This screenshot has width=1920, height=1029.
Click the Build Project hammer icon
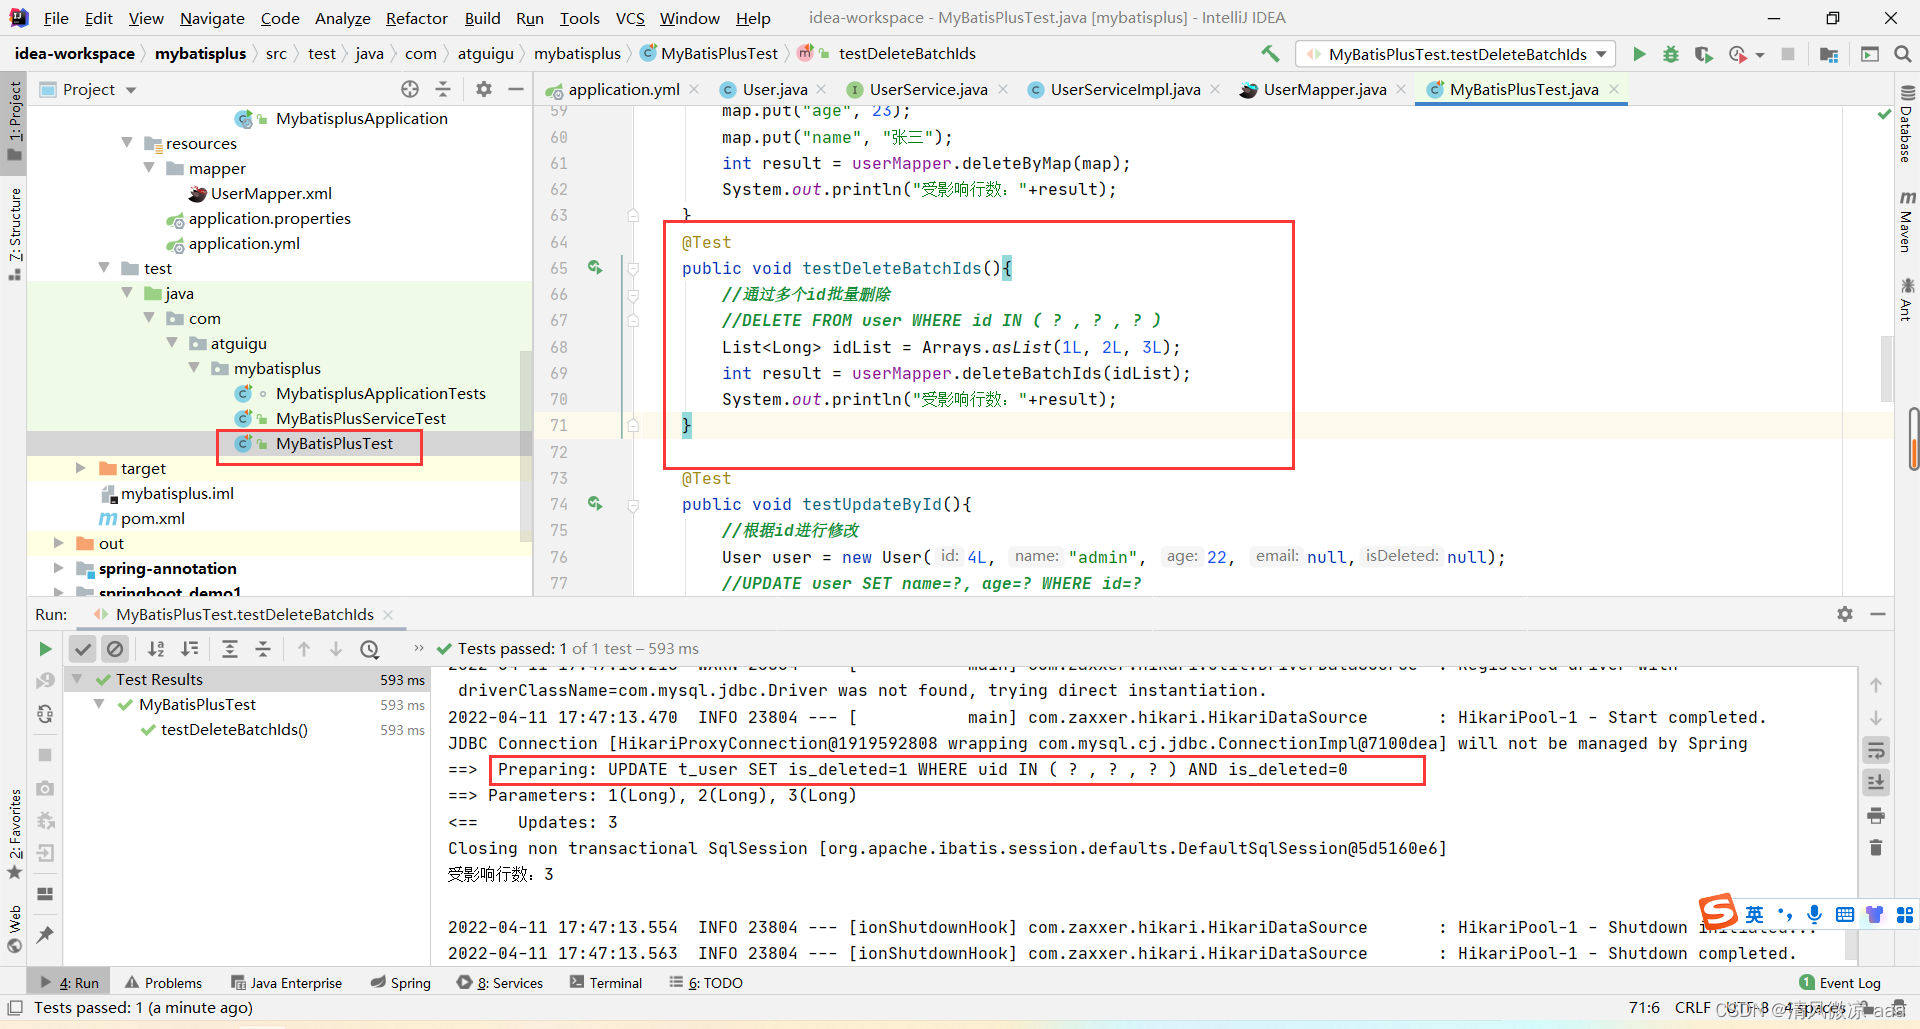point(1270,54)
